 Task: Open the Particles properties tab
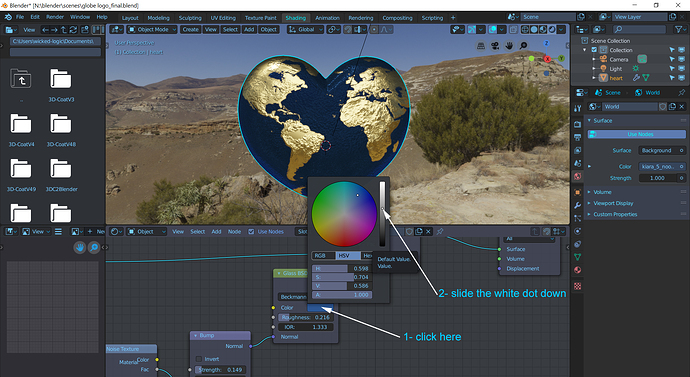578,218
